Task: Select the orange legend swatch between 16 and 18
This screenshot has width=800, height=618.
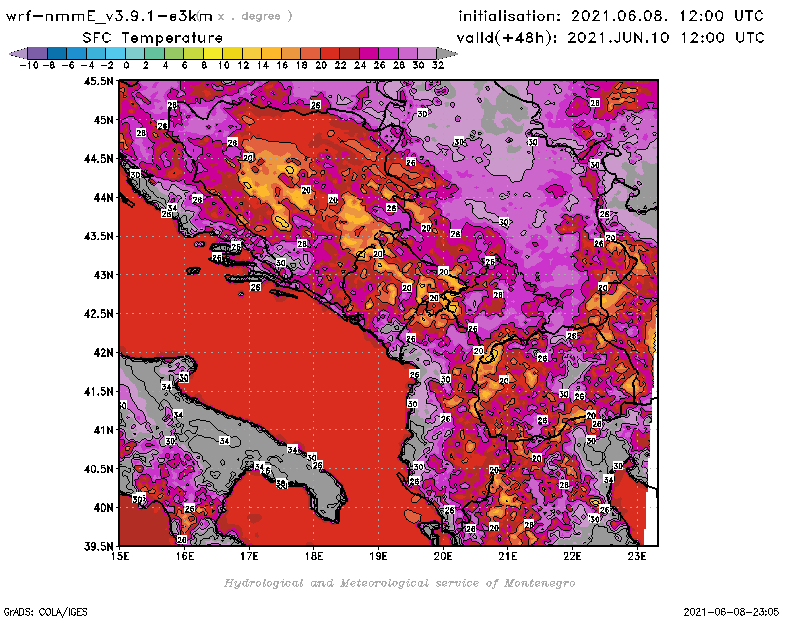Action: click(x=290, y=53)
